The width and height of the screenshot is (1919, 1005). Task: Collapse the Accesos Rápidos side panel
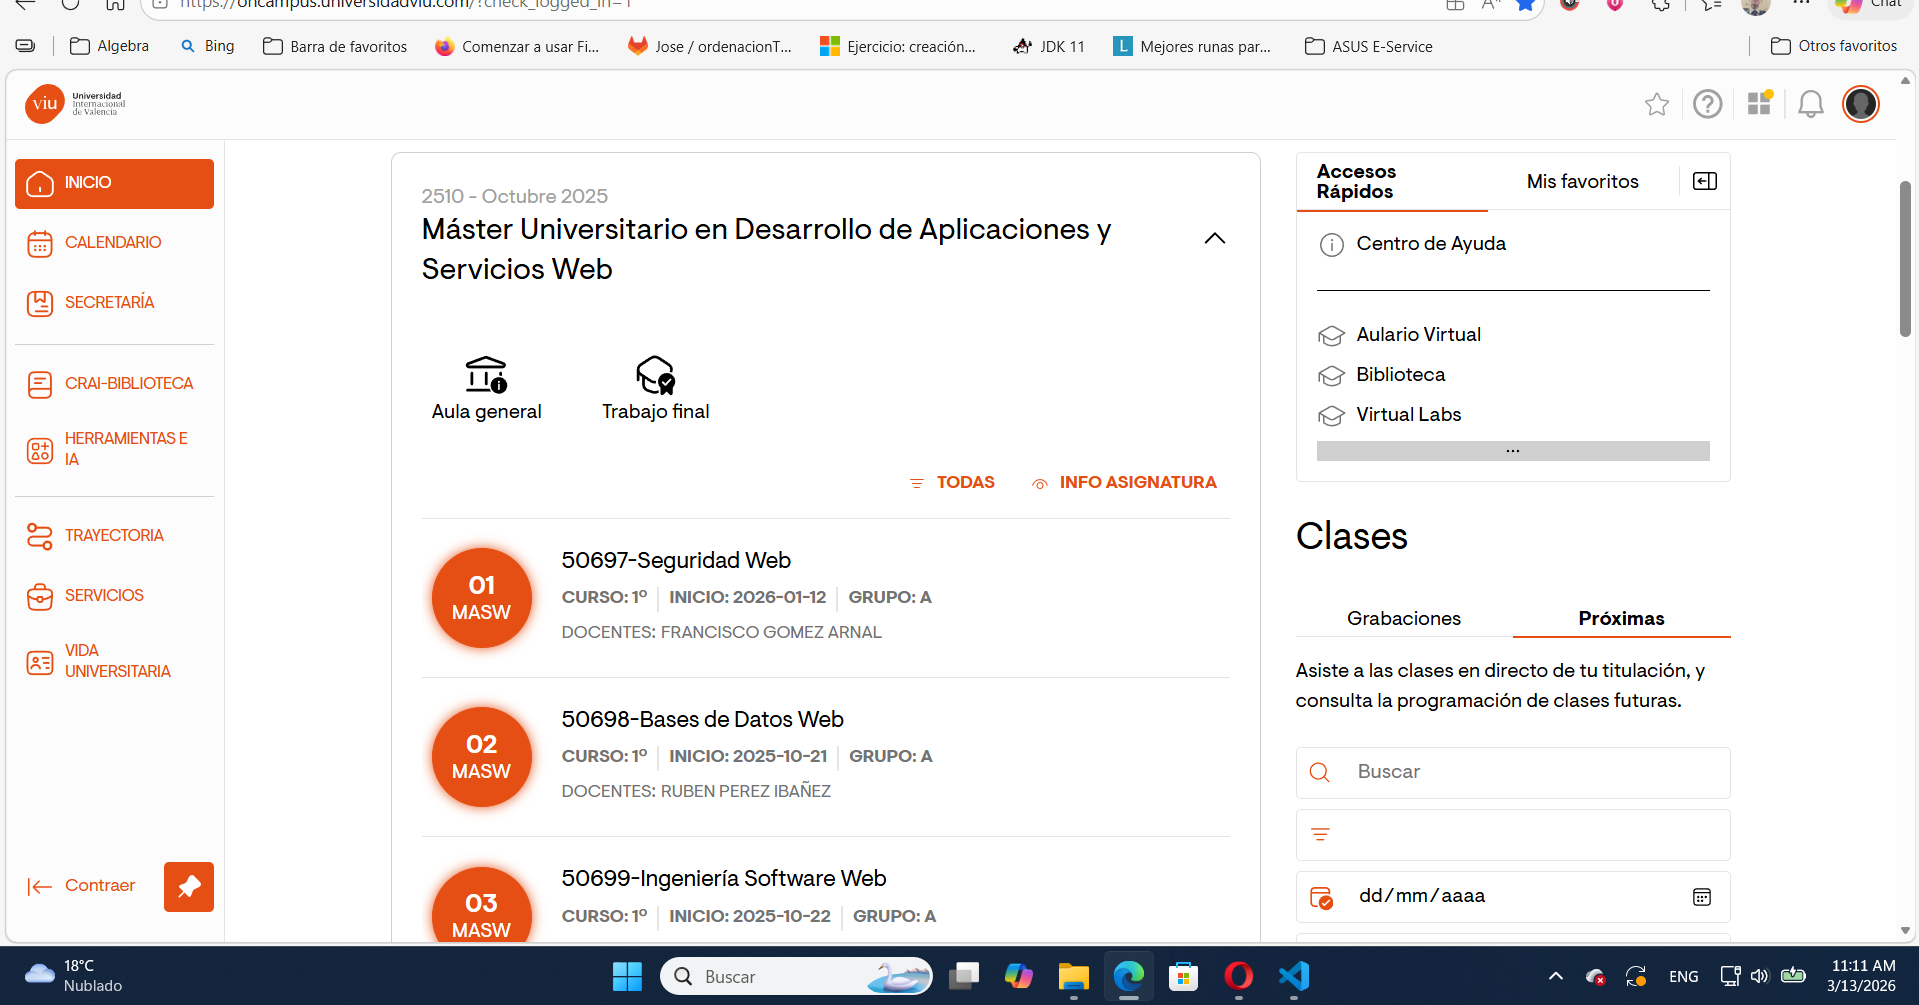tap(1704, 181)
